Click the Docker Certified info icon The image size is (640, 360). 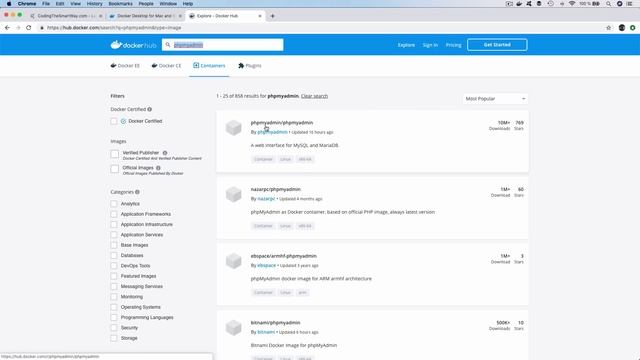[x=150, y=109]
